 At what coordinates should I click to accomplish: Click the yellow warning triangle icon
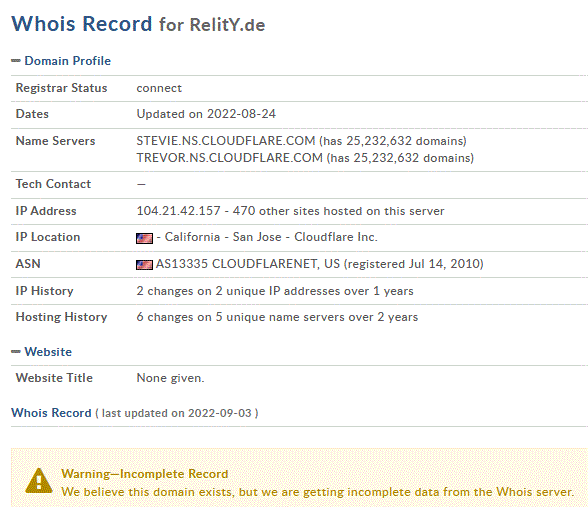pos(39,481)
